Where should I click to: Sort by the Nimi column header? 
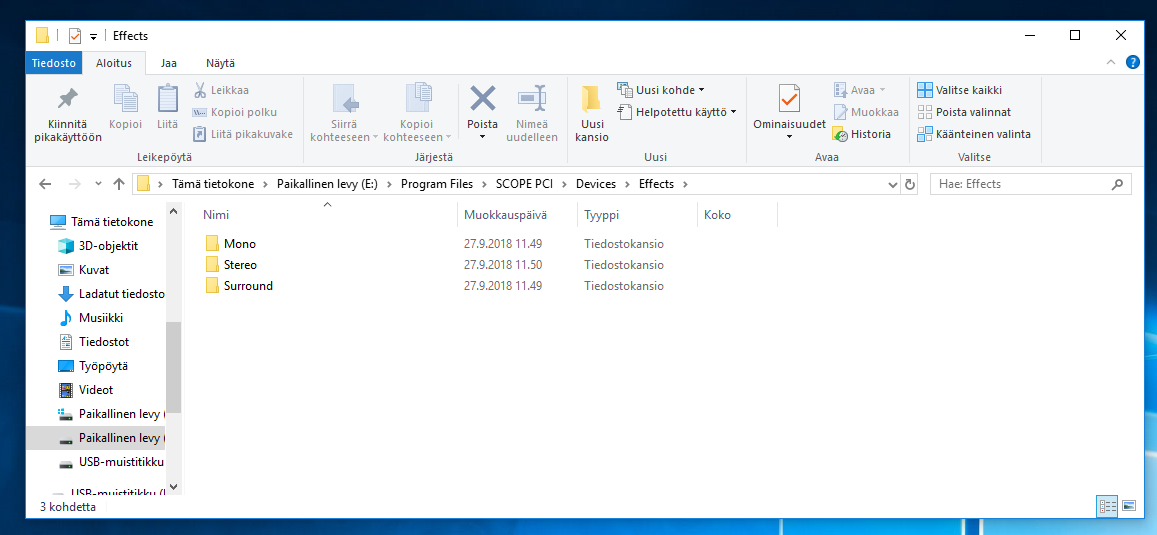point(216,215)
